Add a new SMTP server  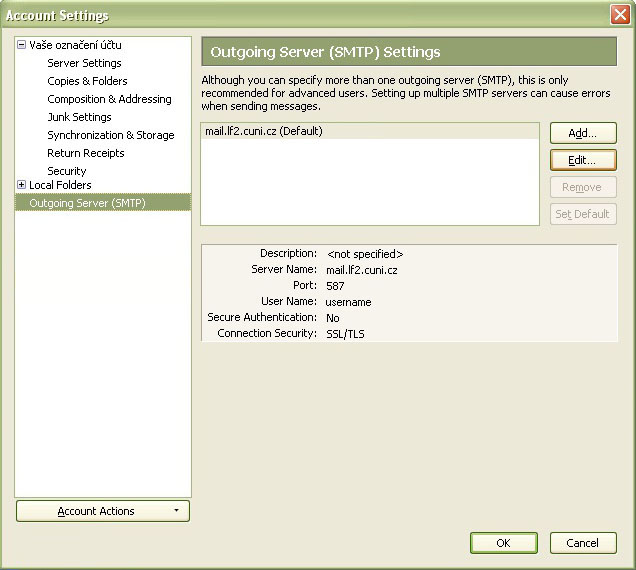tap(583, 133)
